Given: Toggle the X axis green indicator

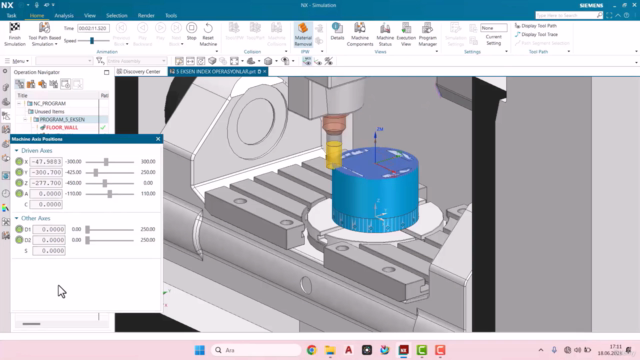Looking at the screenshot, I should [x=19, y=162].
